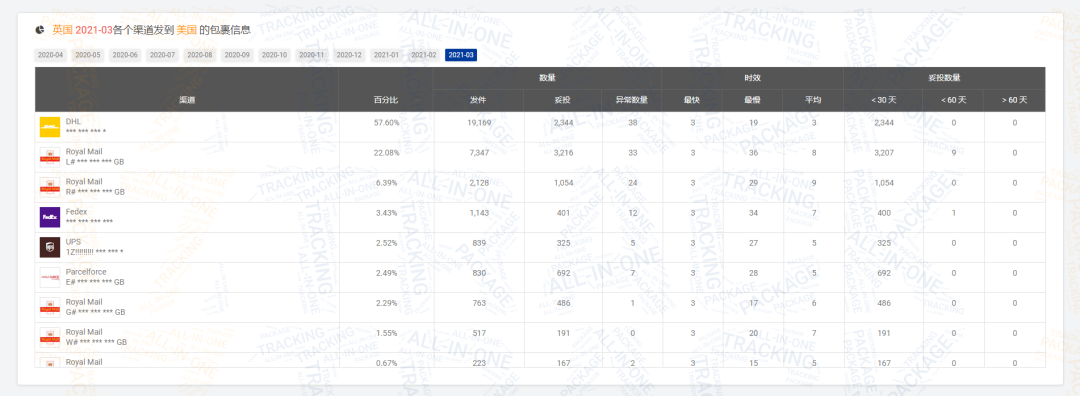Screen dimensions: 1080x396
Task: Click the Royal Mail L# *** GB entry
Action: [x=96, y=157]
